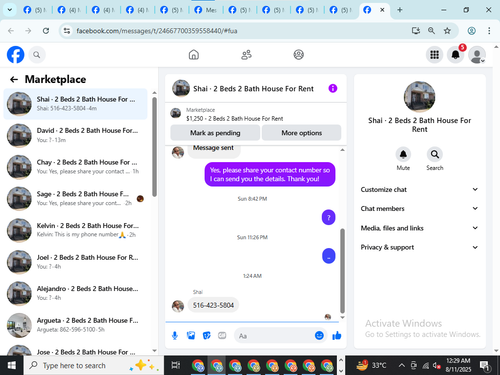Open the David conversation in the list
This screenshot has height=375, width=500.
pos(75,135)
